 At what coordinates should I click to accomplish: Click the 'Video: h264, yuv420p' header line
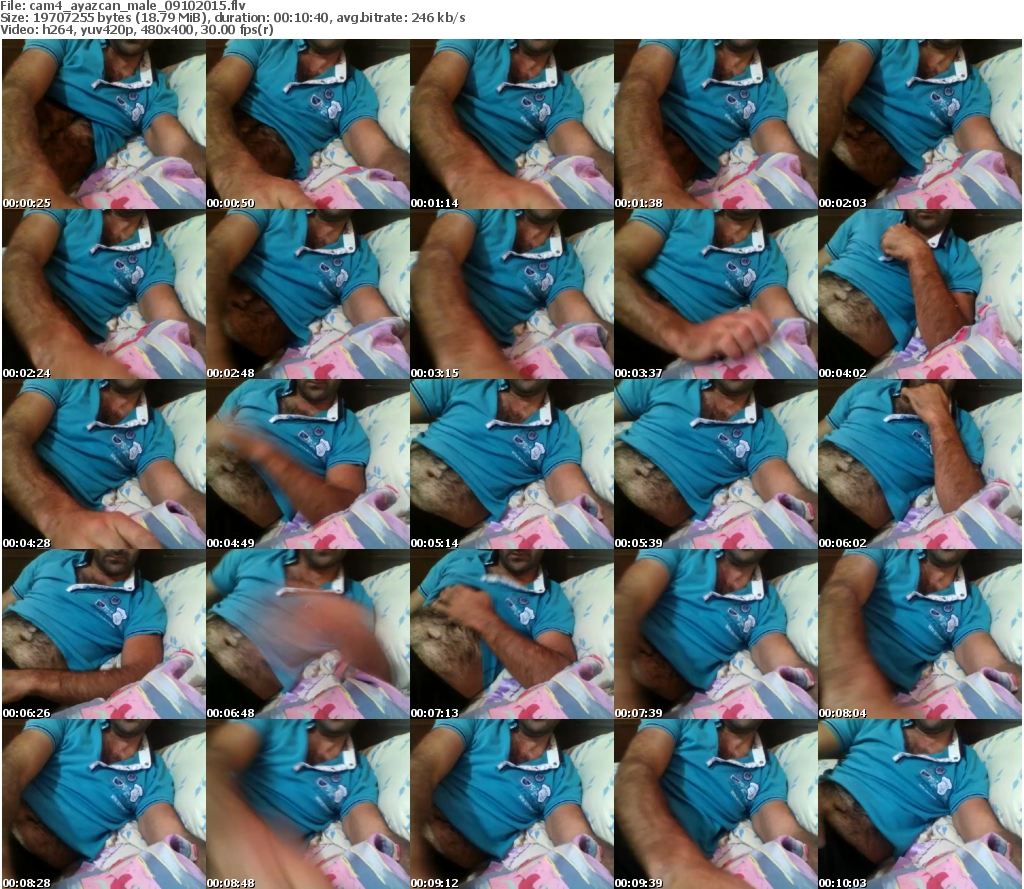point(136,29)
